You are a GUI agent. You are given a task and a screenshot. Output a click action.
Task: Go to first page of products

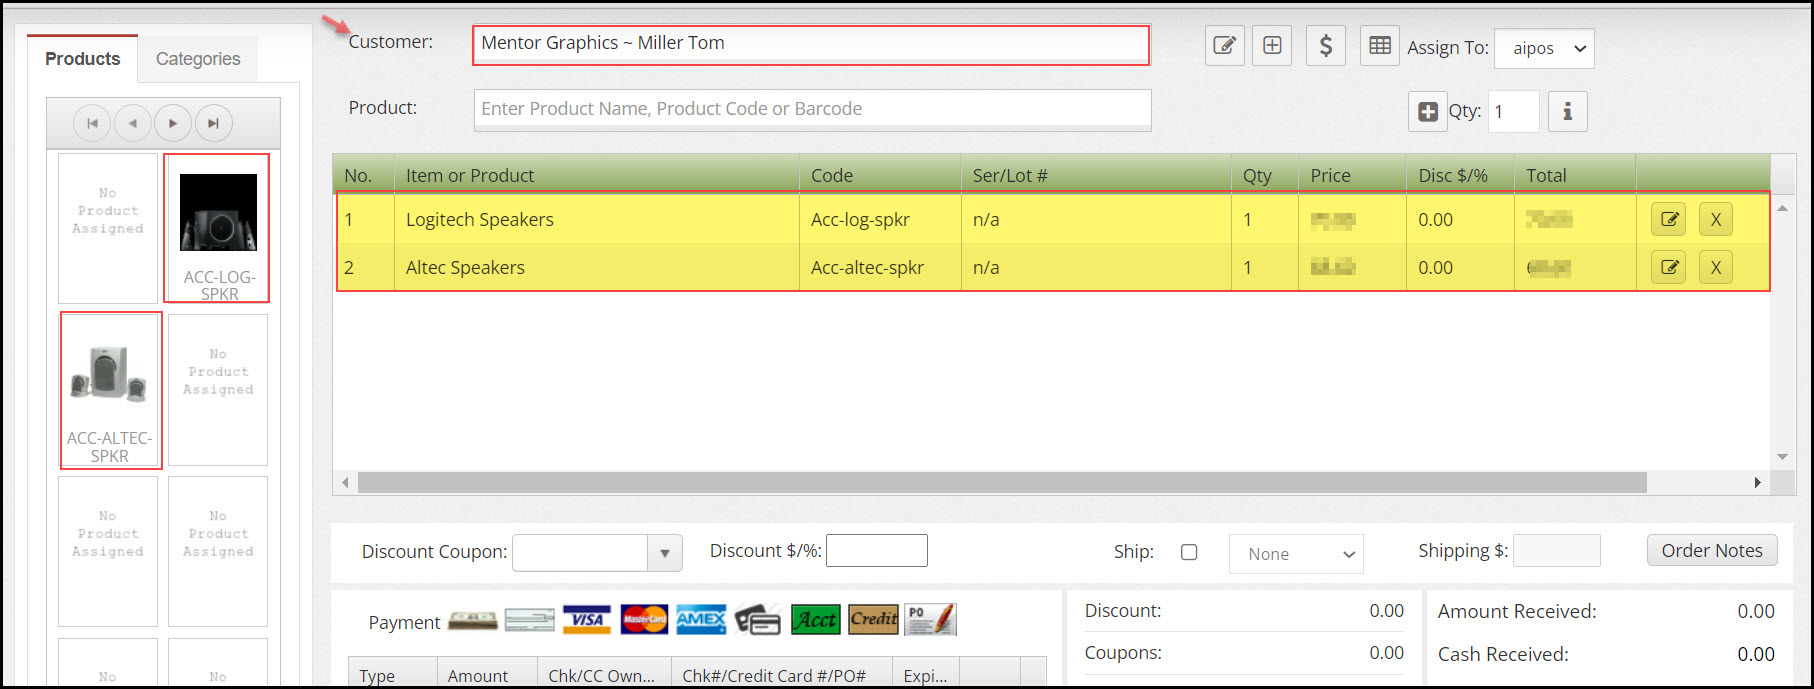92,123
